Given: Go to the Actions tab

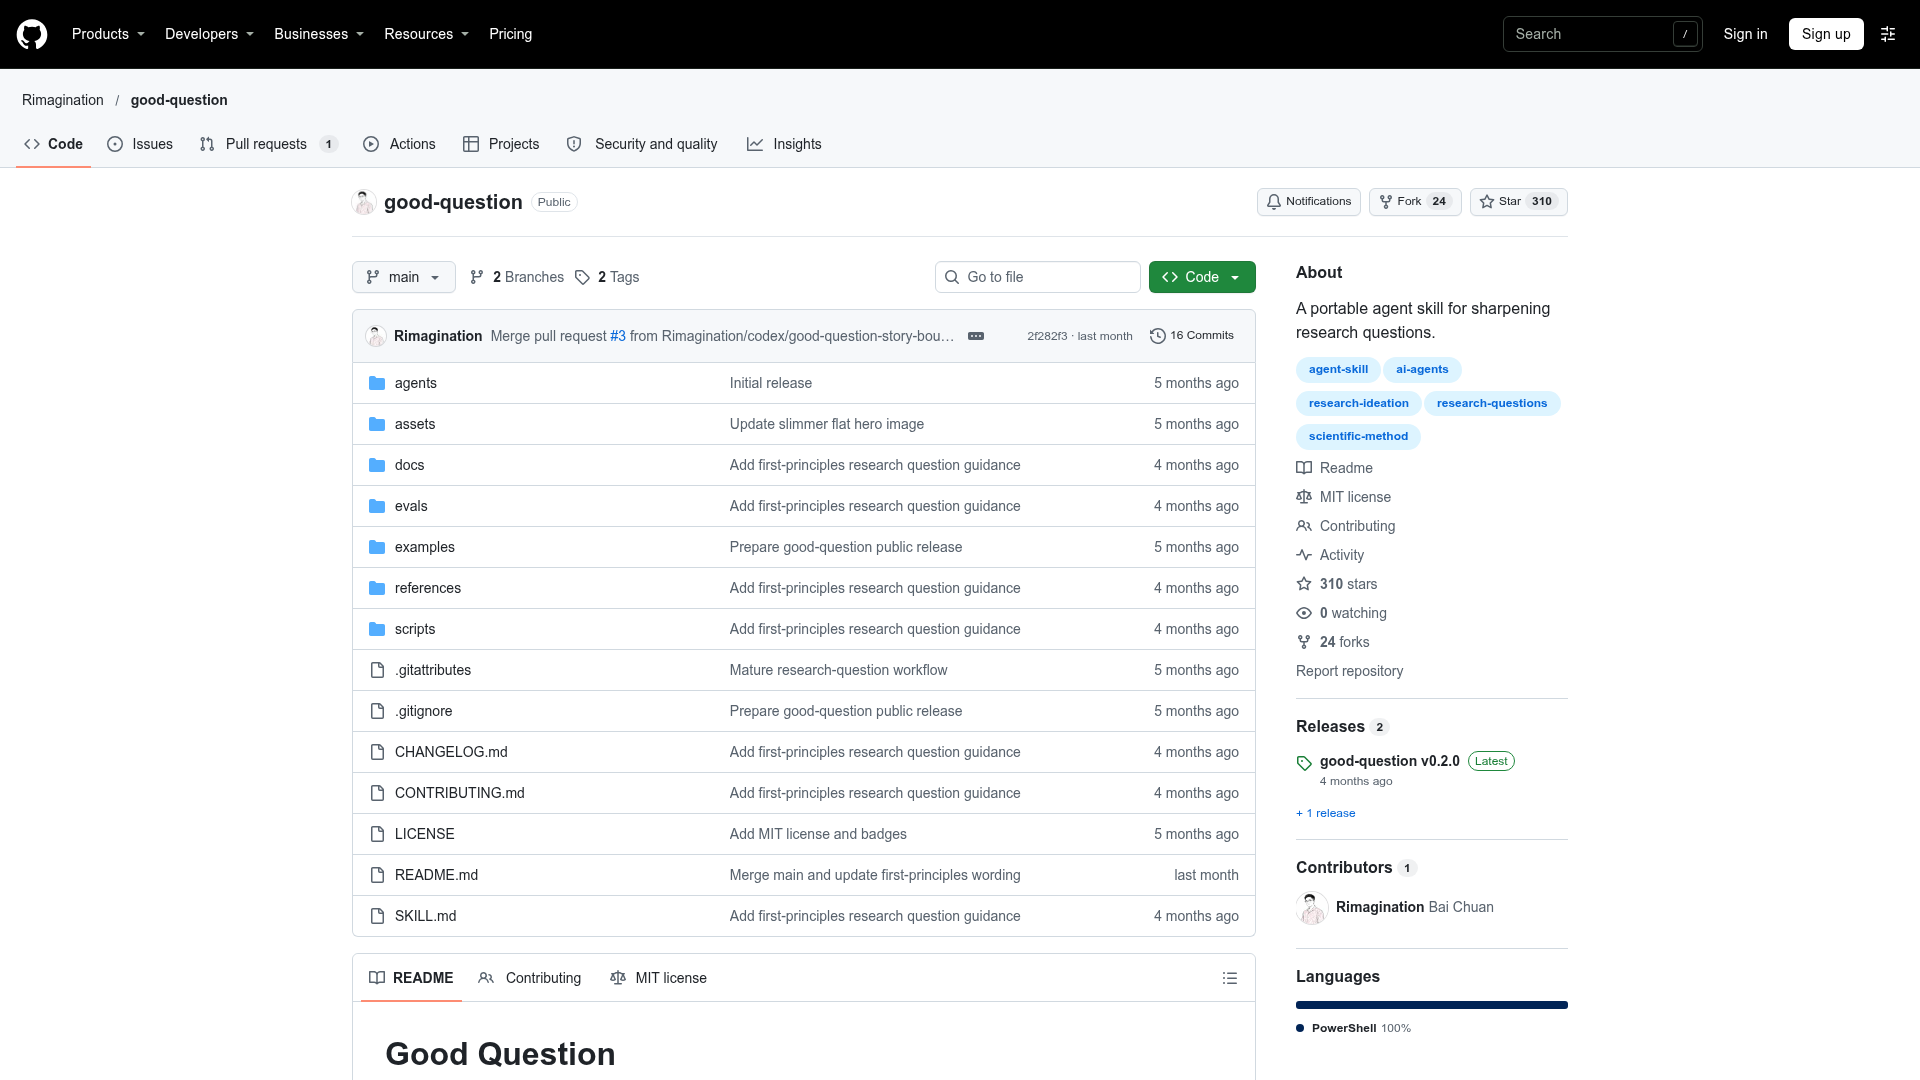Looking at the screenshot, I should [400, 144].
